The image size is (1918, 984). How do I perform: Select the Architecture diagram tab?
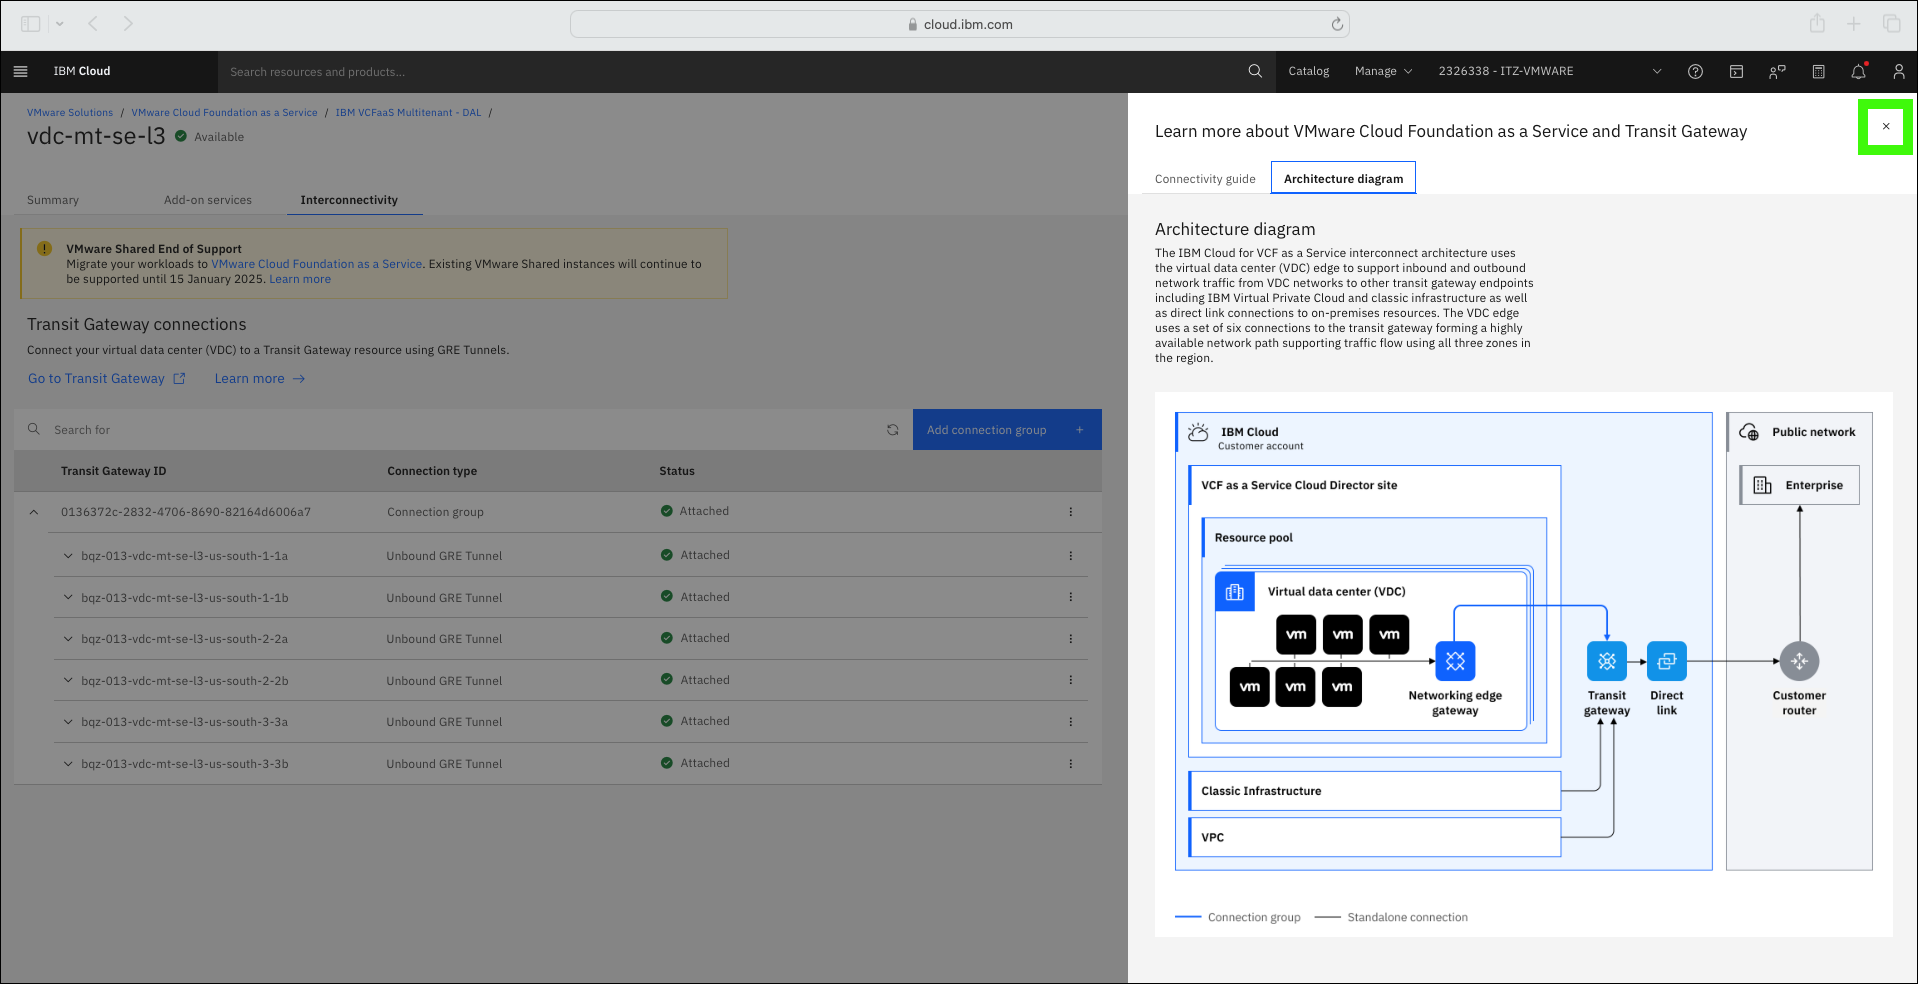1343,179
